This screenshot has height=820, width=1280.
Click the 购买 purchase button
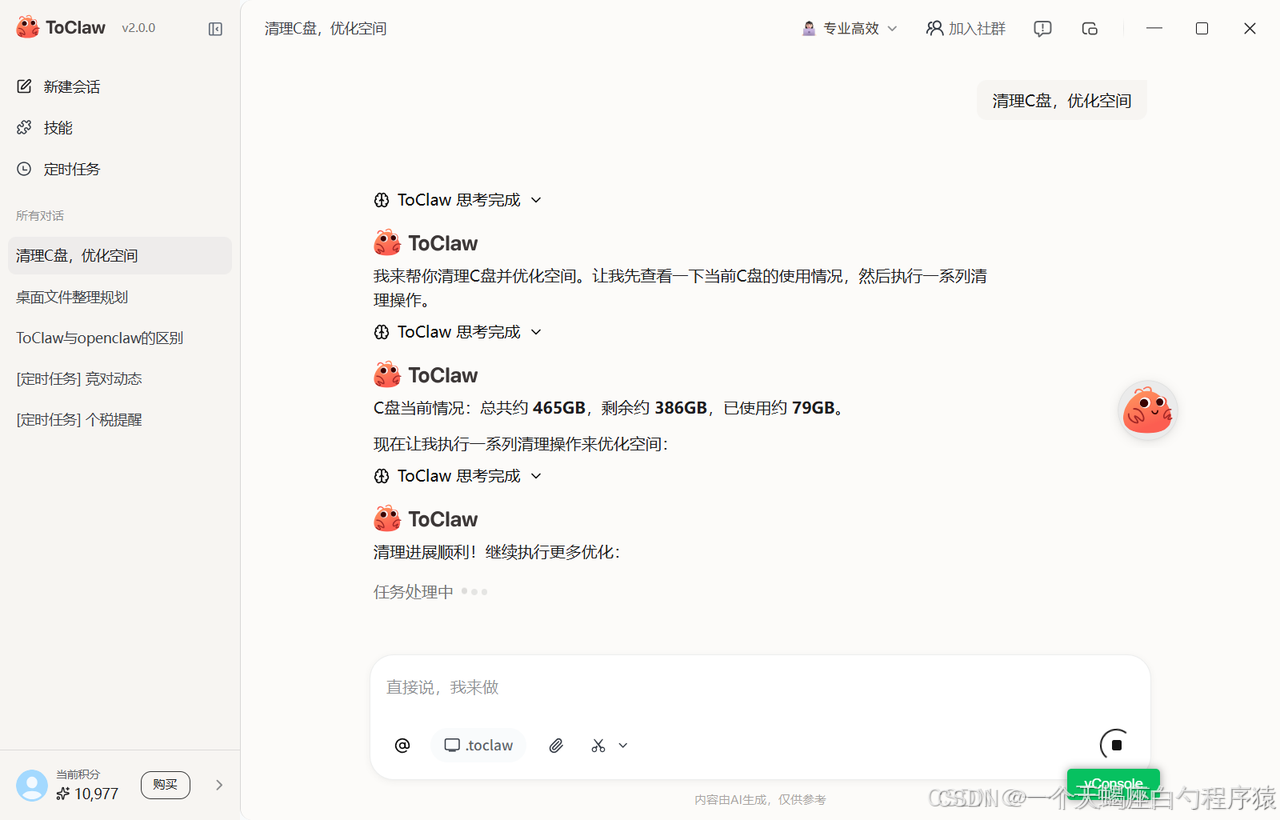165,785
